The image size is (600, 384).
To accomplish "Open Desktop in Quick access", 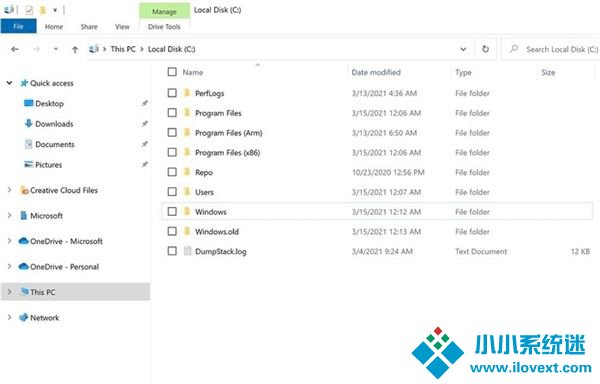I will [x=49, y=103].
